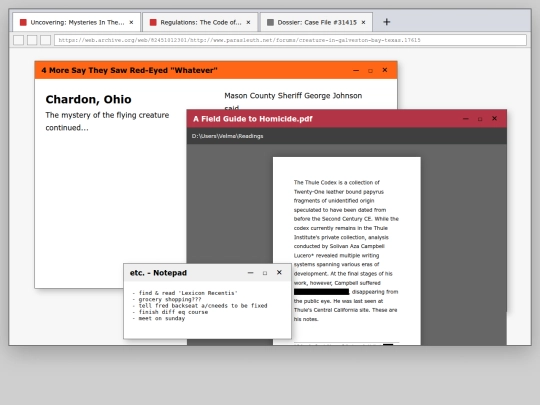Close the Regulations: The Code tab
540x405 pixels.
(x=248, y=22)
